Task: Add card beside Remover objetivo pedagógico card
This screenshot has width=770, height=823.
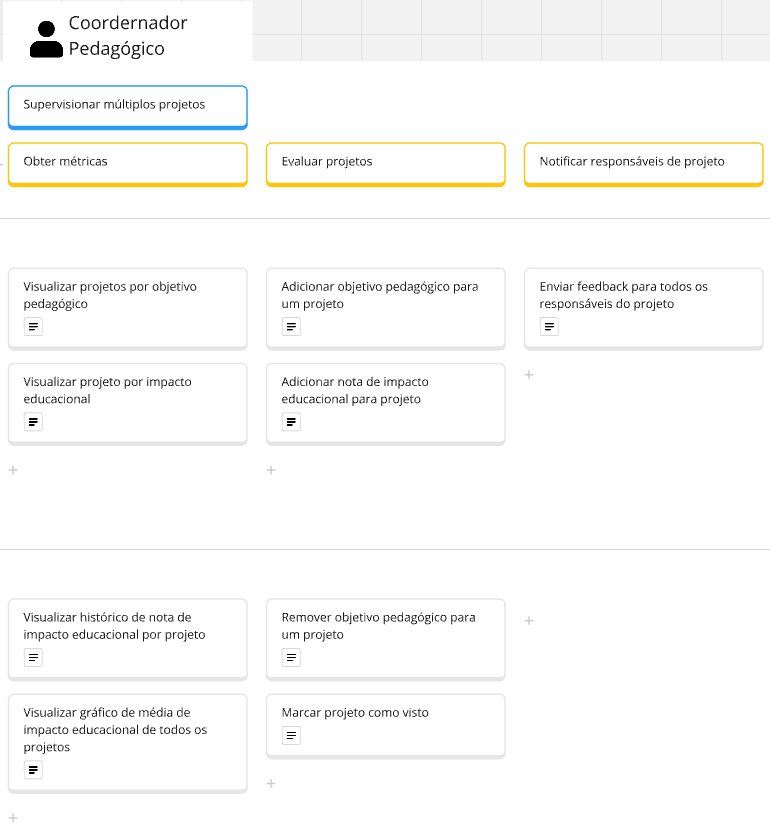Action: pyautogui.click(x=529, y=621)
